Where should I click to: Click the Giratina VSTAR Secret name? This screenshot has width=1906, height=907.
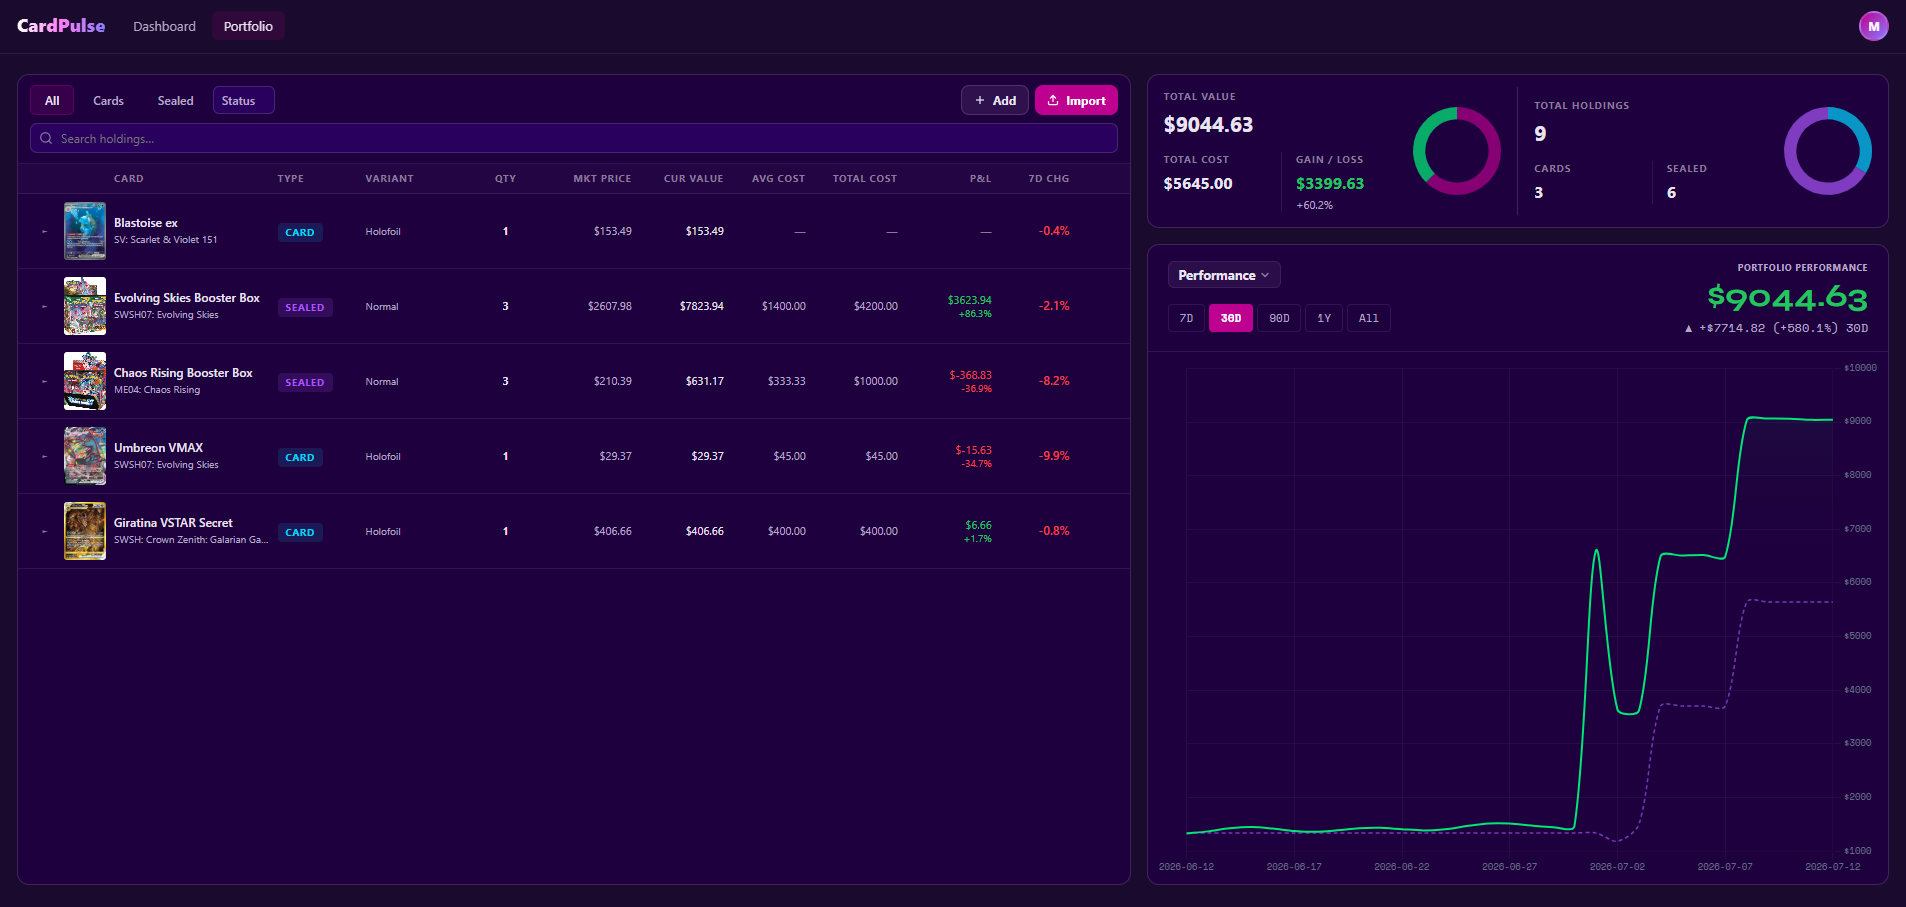click(173, 523)
